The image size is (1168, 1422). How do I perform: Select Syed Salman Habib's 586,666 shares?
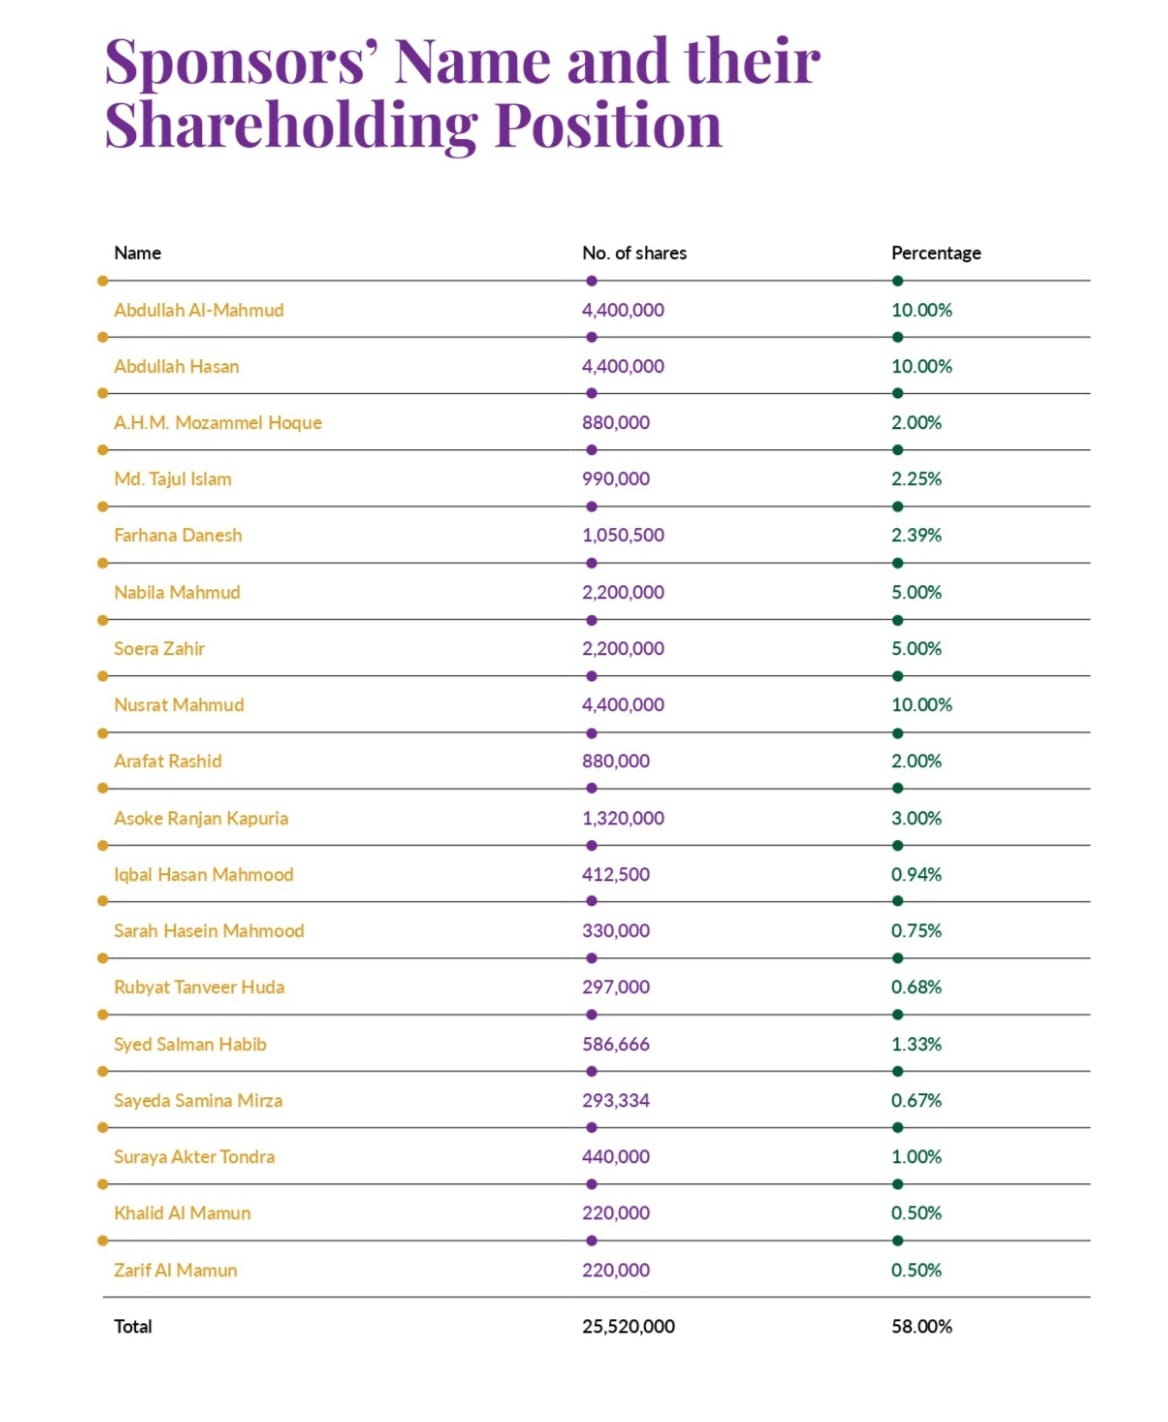[616, 1044]
